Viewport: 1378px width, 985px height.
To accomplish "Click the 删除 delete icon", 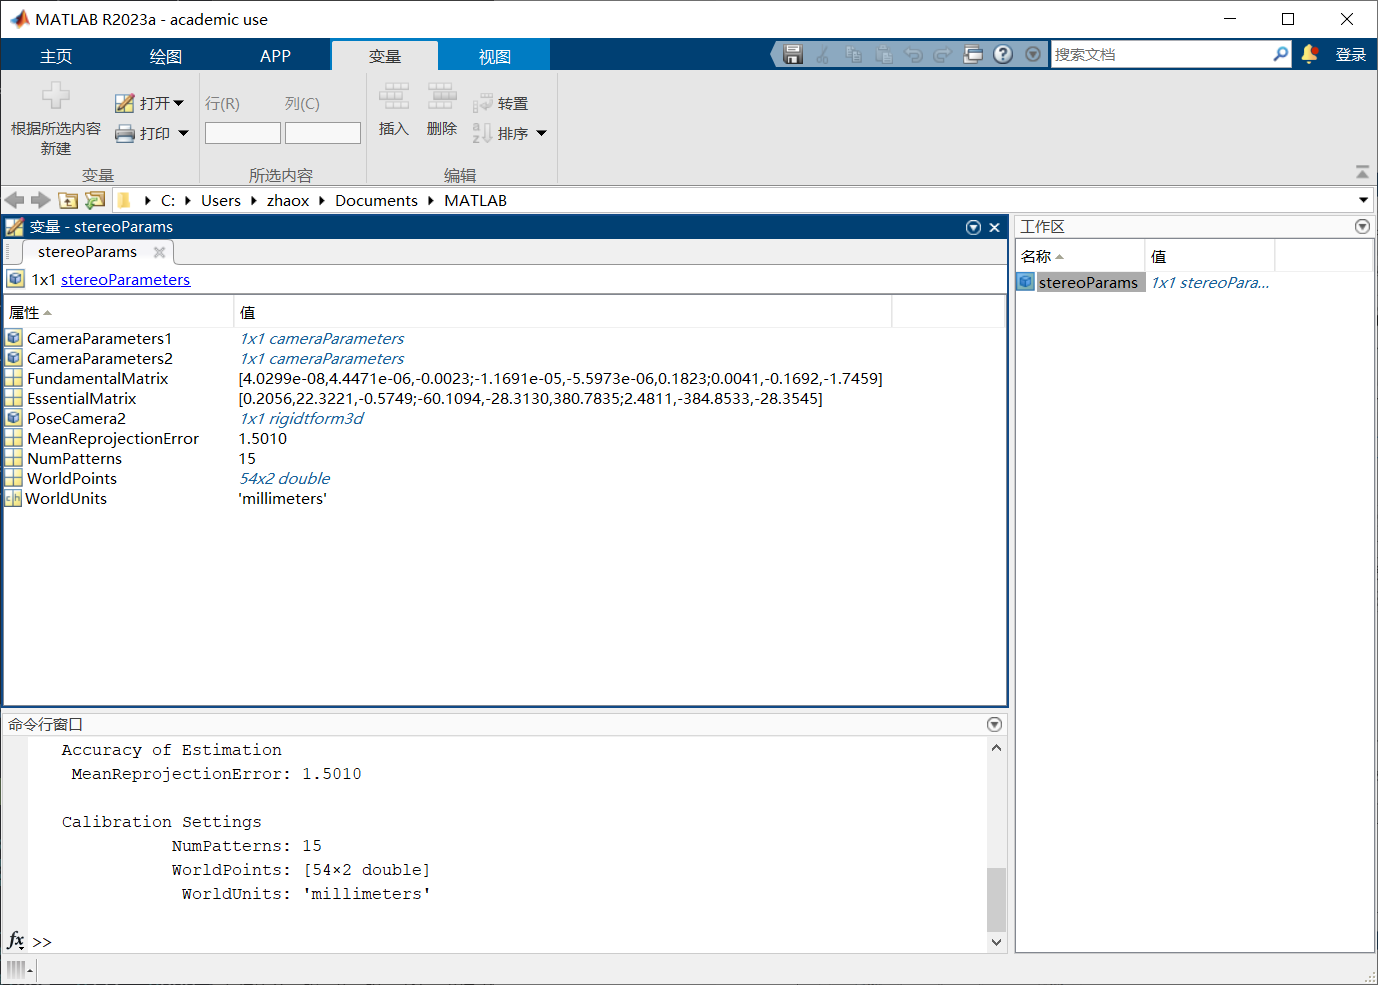I will click(442, 96).
